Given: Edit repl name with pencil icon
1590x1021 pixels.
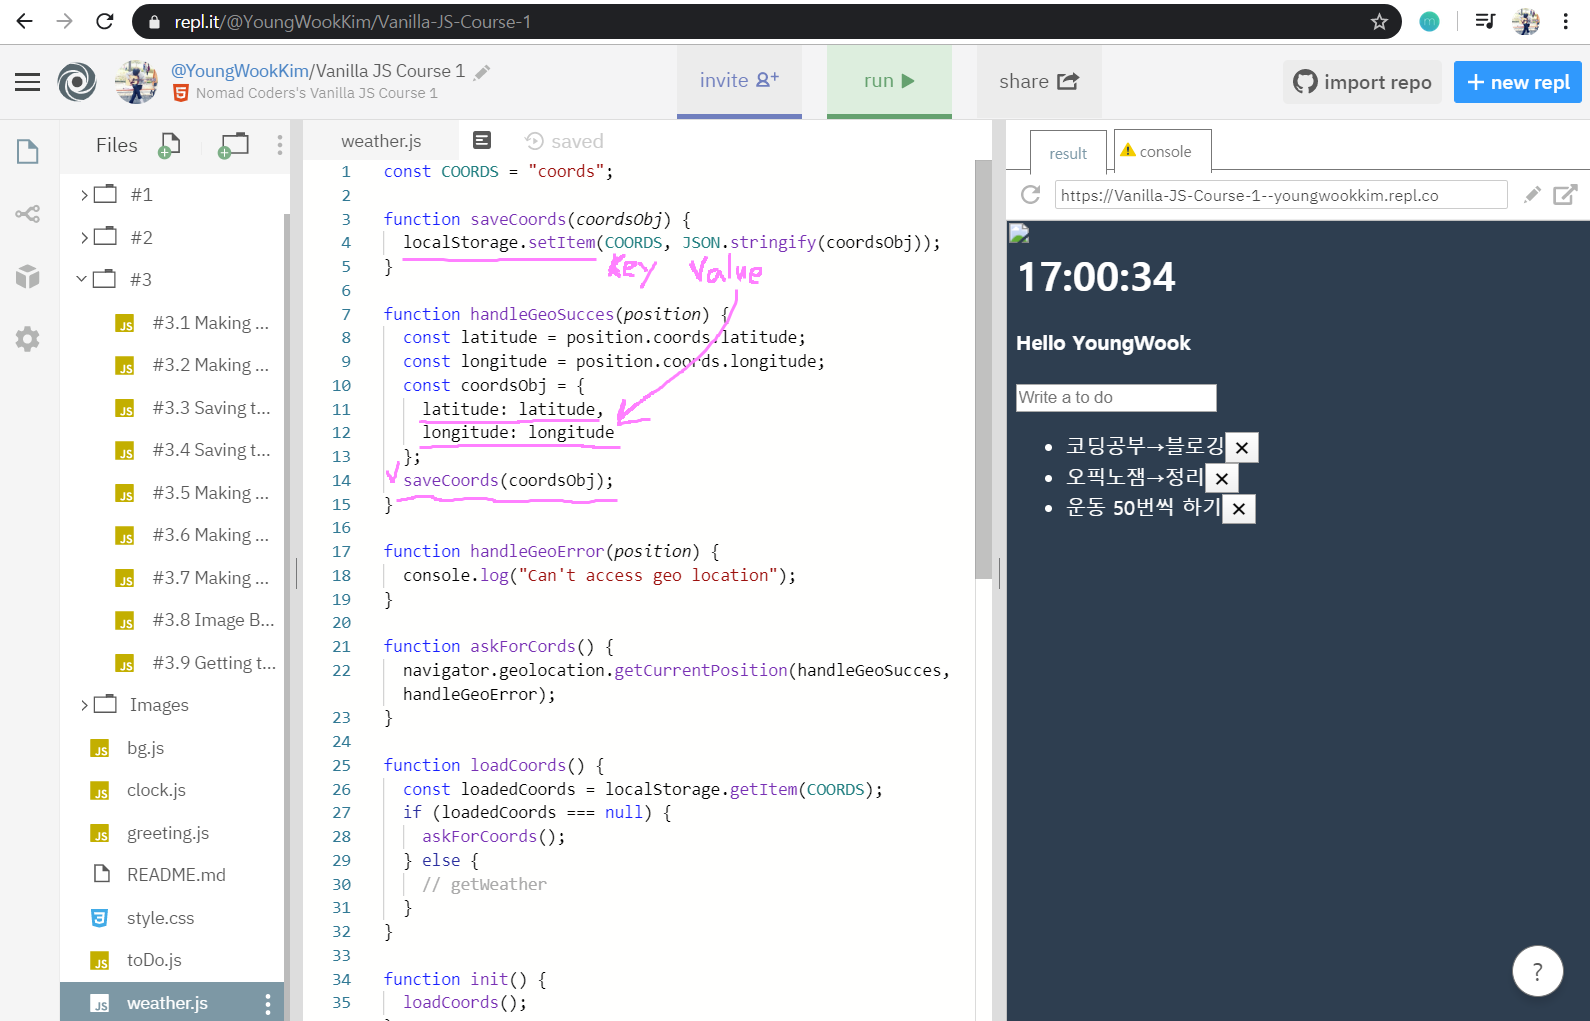Looking at the screenshot, I should click(482, 72).
